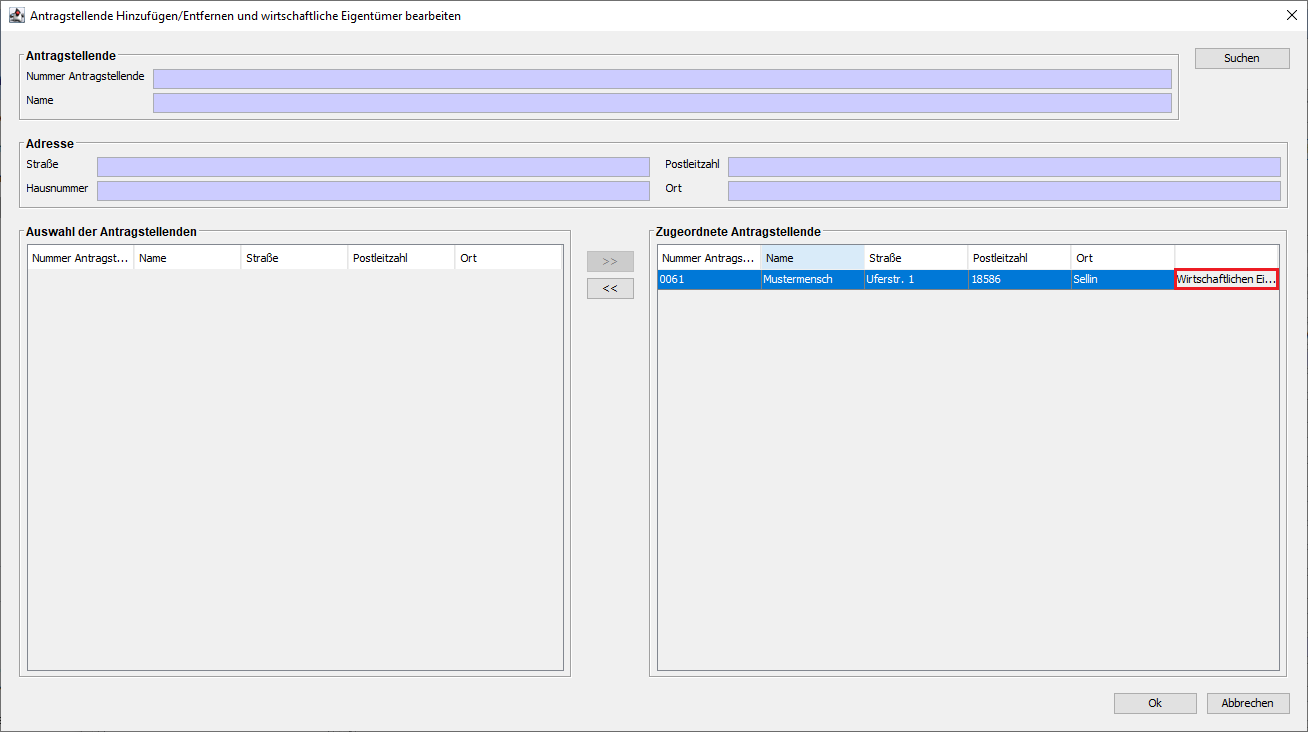Cancel with the Abbrechen button

pos(1247,703)
